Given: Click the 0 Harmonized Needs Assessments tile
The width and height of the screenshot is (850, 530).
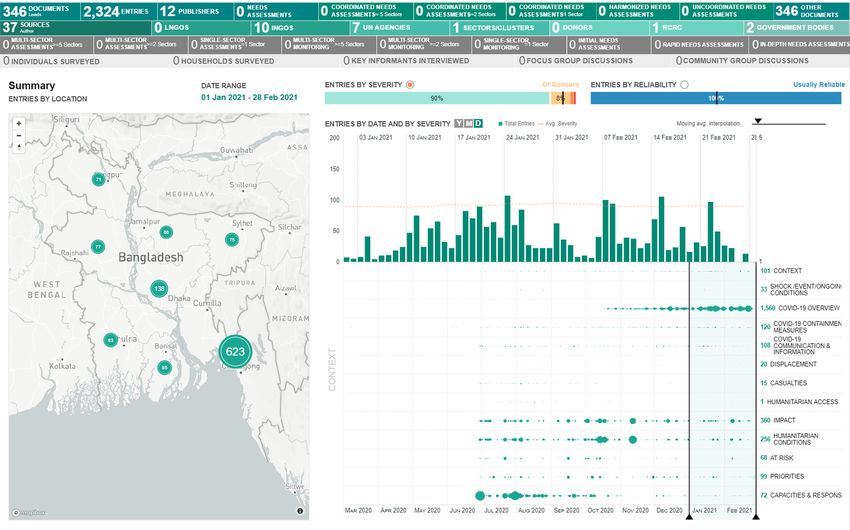Looking at the screenshot, I should [636, 11].
